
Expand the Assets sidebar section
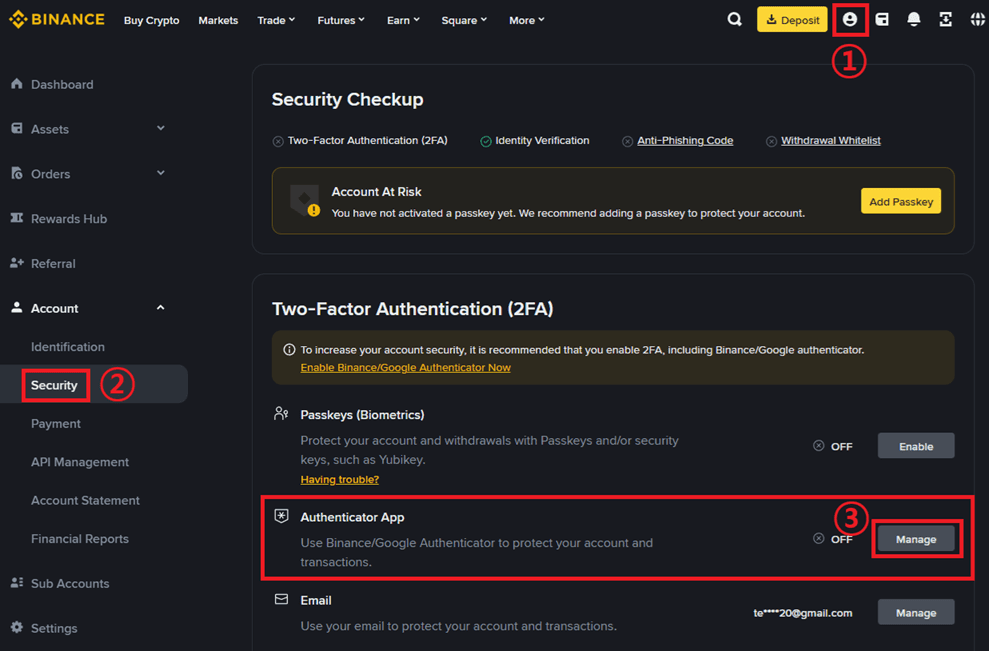click(x=161, y=129)
